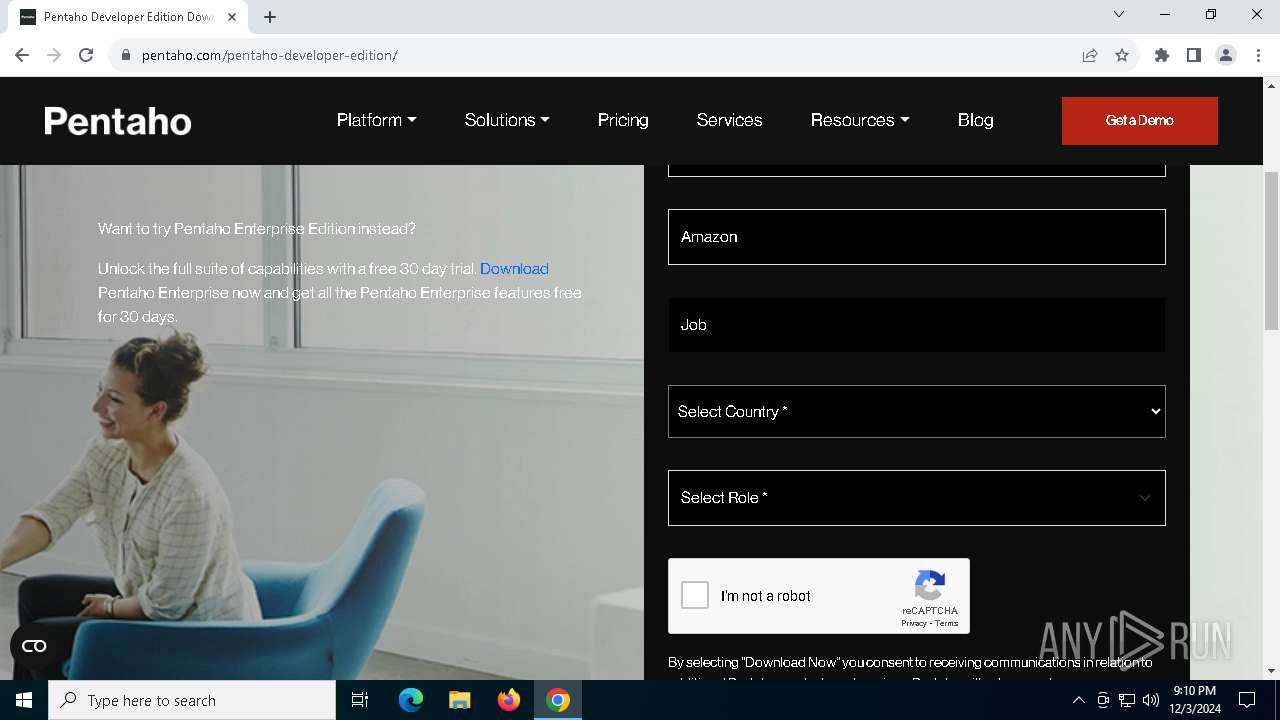
Task: Open the reCAPTCHA Privacy link
Action: pyautogui.click(x=913, y=623)
